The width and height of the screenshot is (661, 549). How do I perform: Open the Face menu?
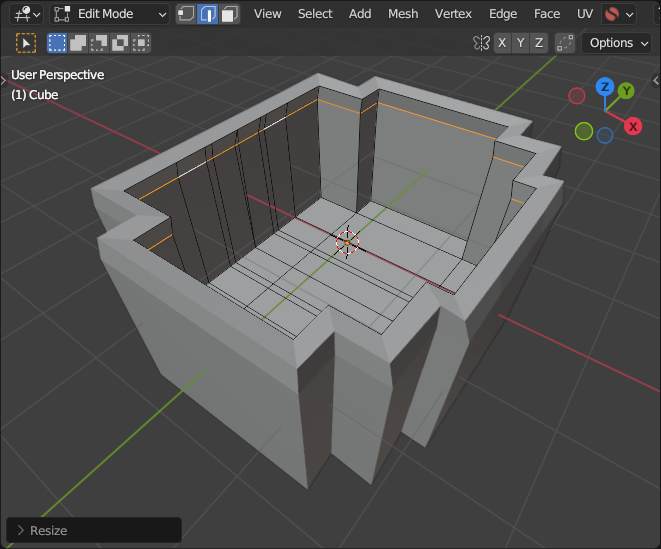coord(547,14)
